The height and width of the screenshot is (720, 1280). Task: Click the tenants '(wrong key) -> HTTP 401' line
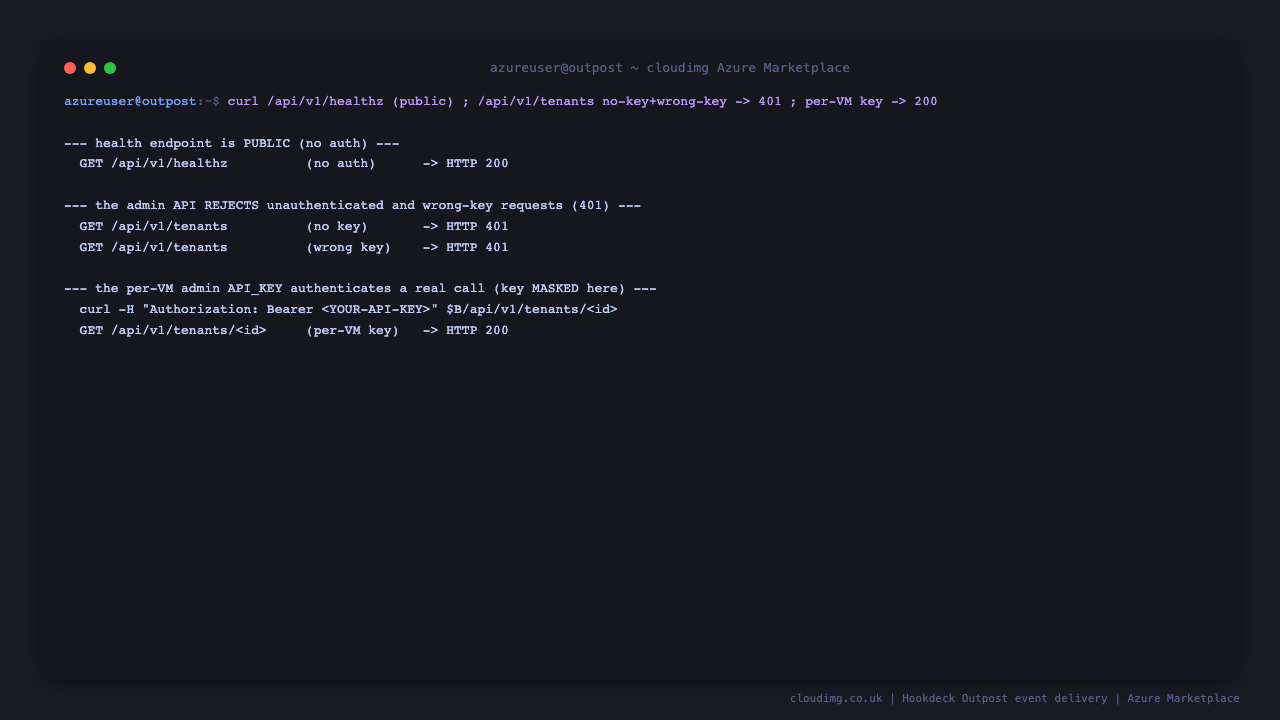pos(294,247)
